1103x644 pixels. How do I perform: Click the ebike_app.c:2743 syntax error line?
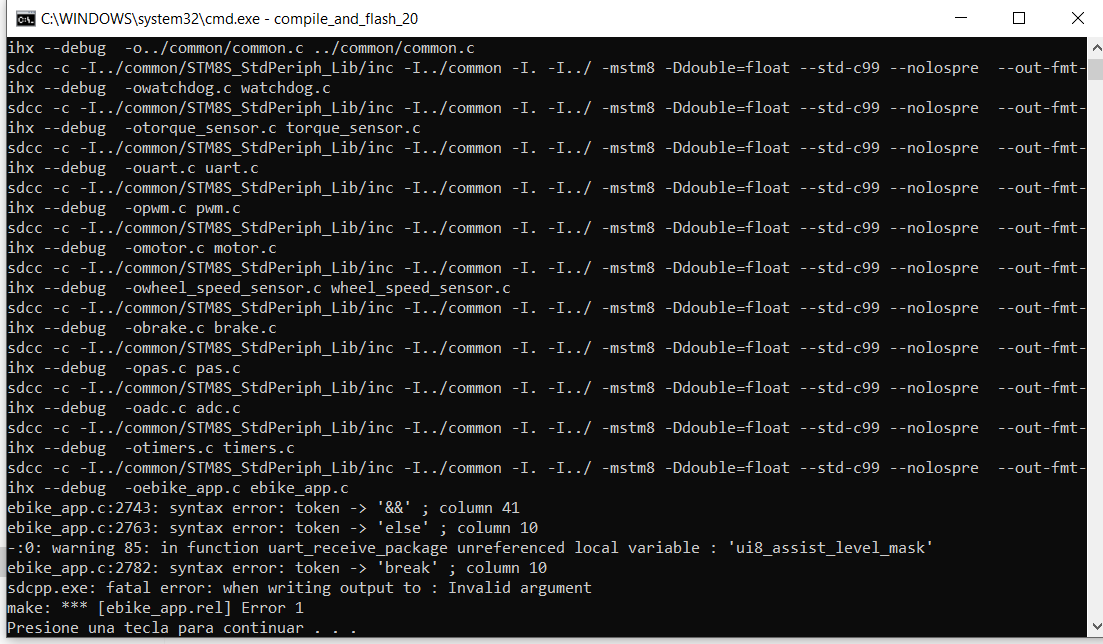click(x=263, y=508)
